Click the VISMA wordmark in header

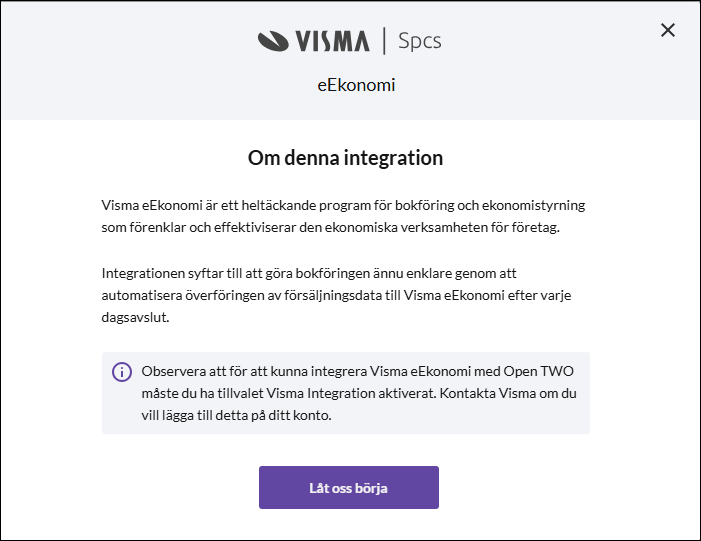[x=332, y=41]
